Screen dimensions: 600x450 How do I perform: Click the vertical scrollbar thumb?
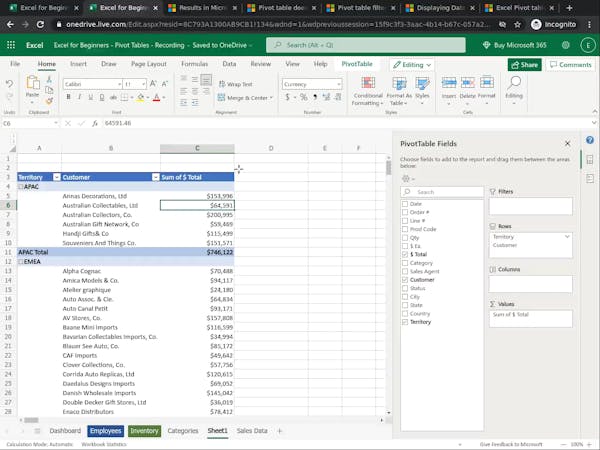(388, 168)
